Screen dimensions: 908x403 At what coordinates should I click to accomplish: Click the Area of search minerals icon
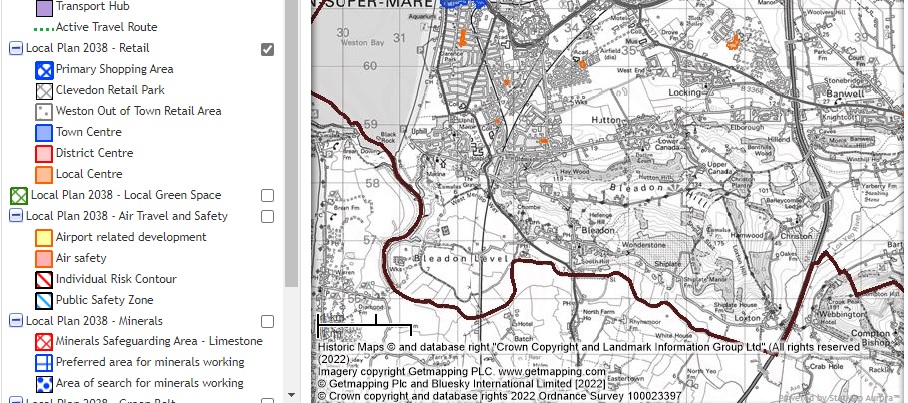point(44,384)
